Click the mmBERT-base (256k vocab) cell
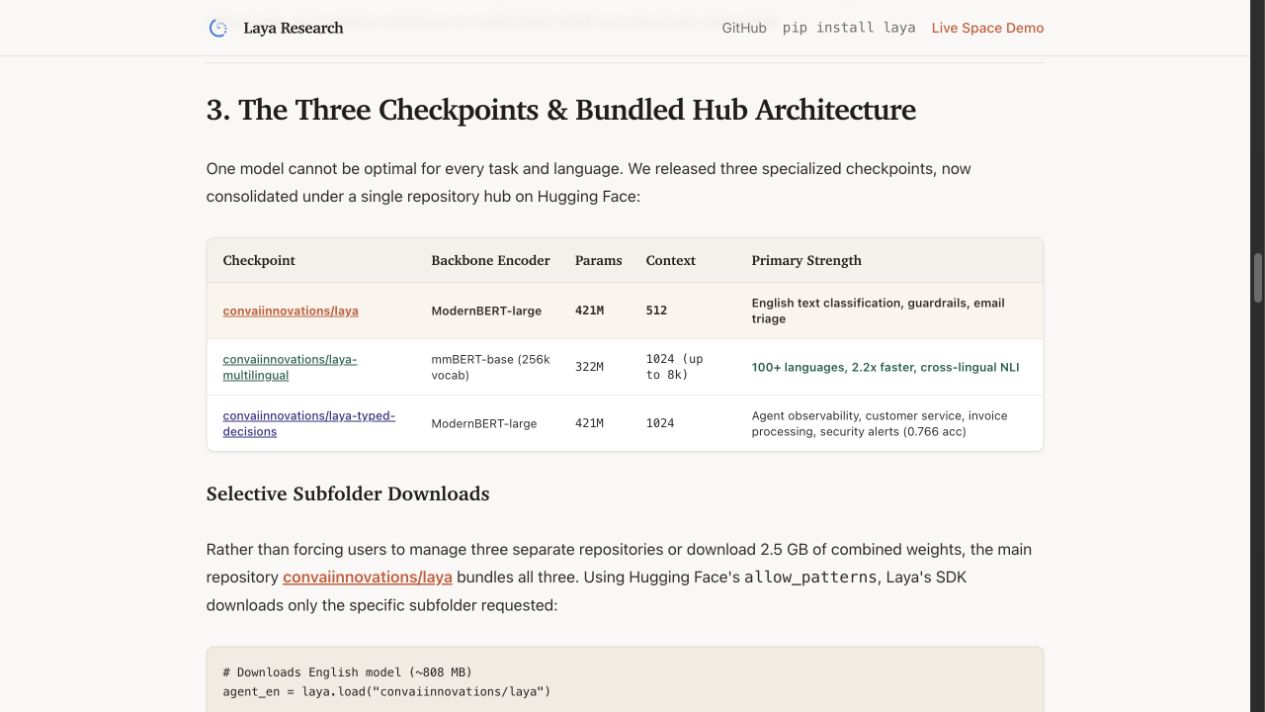The height and width of the screenshot is (712, 1265). click(490, 367)
